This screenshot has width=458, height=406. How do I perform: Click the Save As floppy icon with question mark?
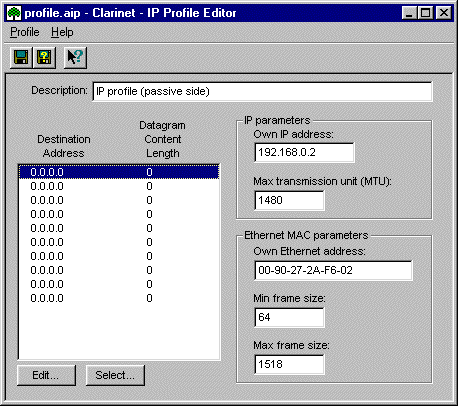pos(44,57)
